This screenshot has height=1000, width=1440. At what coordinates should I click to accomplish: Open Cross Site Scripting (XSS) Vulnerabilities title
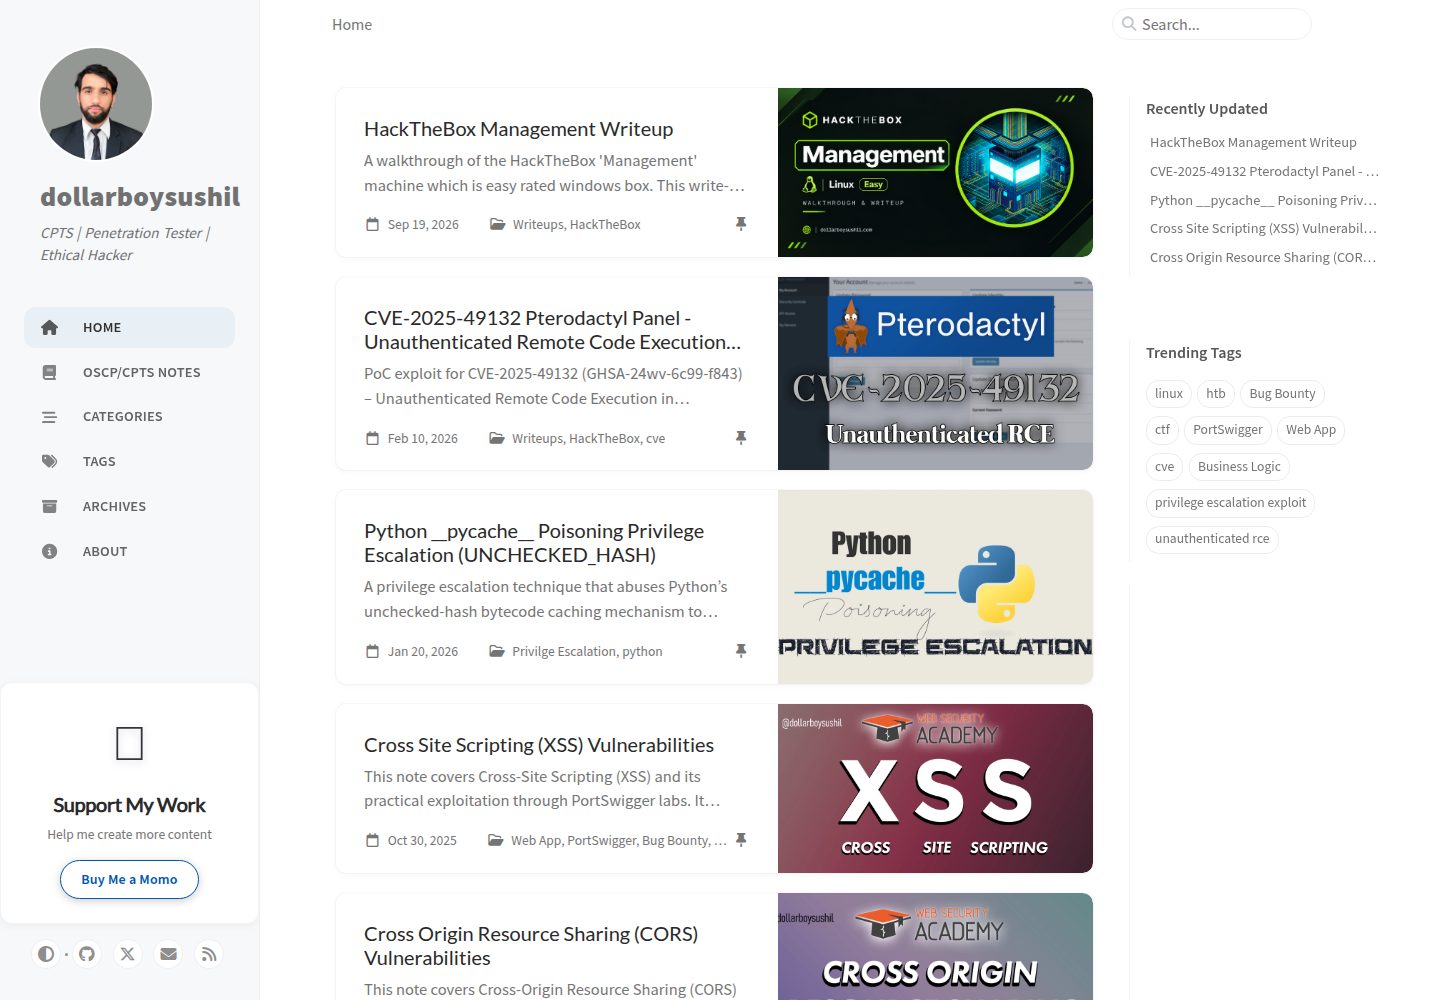click(x=539, y=745)
